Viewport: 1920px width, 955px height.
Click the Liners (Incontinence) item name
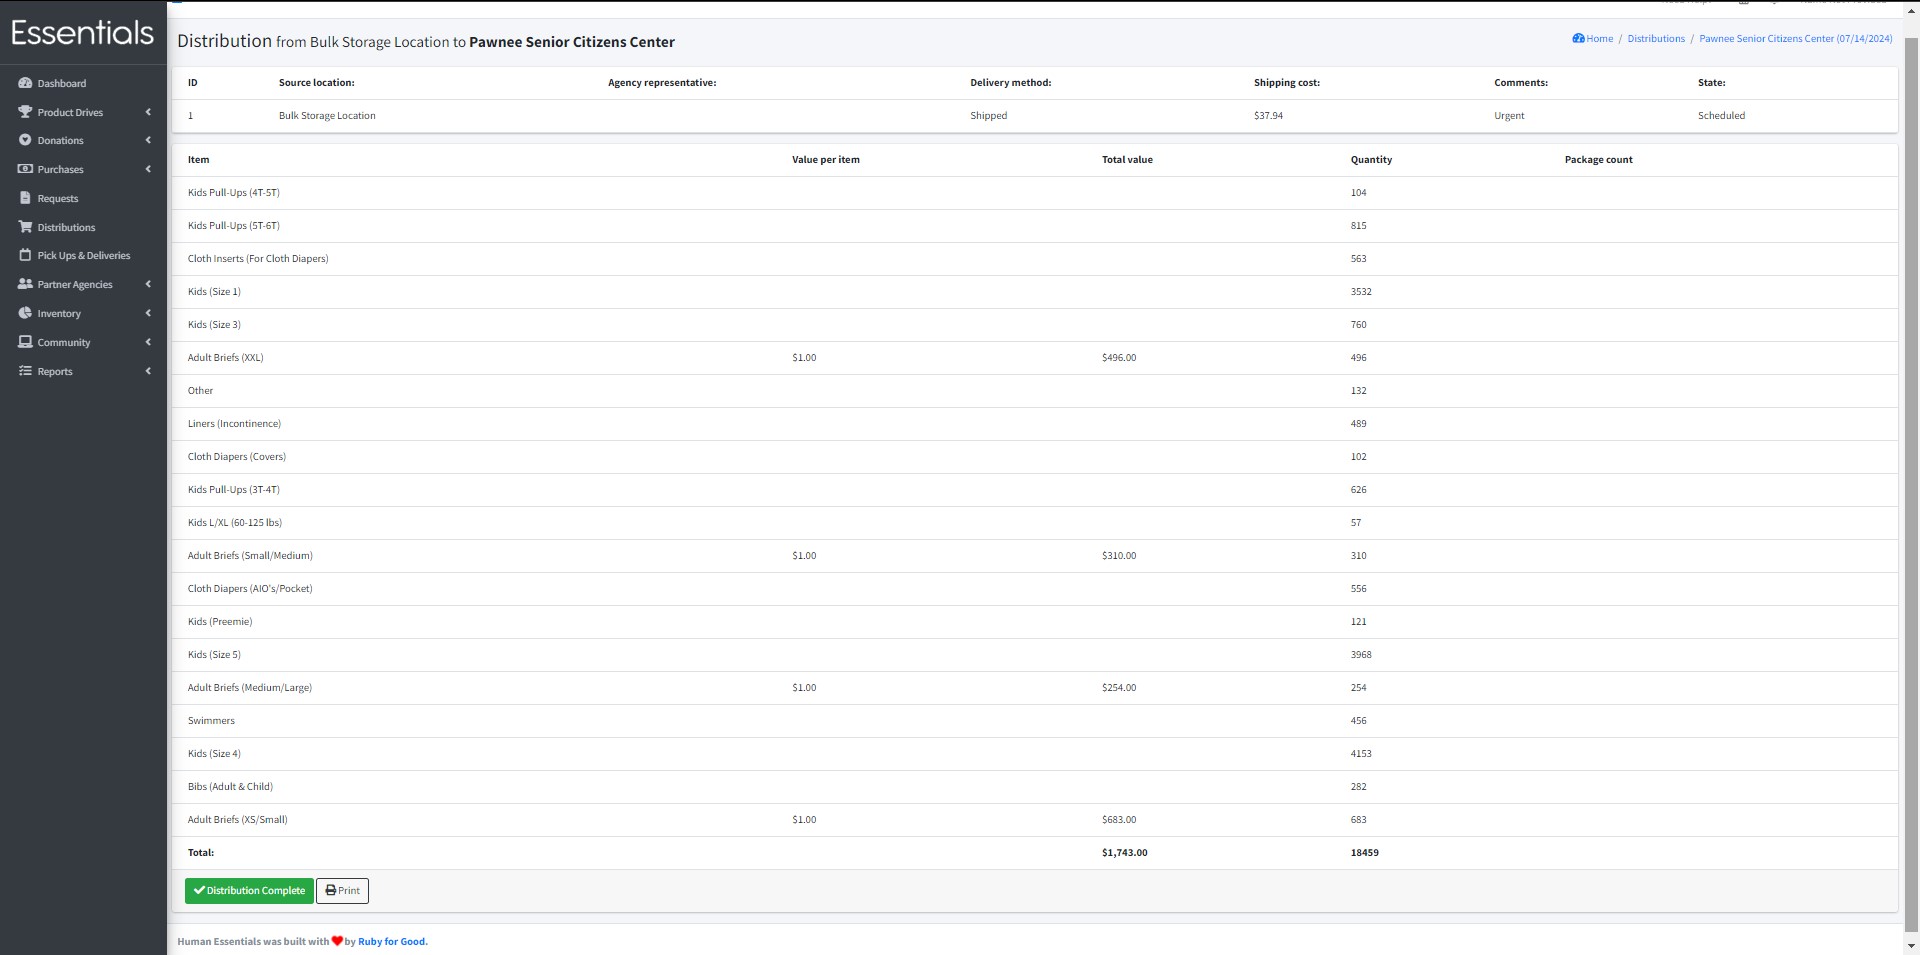(x=234, y=423)
